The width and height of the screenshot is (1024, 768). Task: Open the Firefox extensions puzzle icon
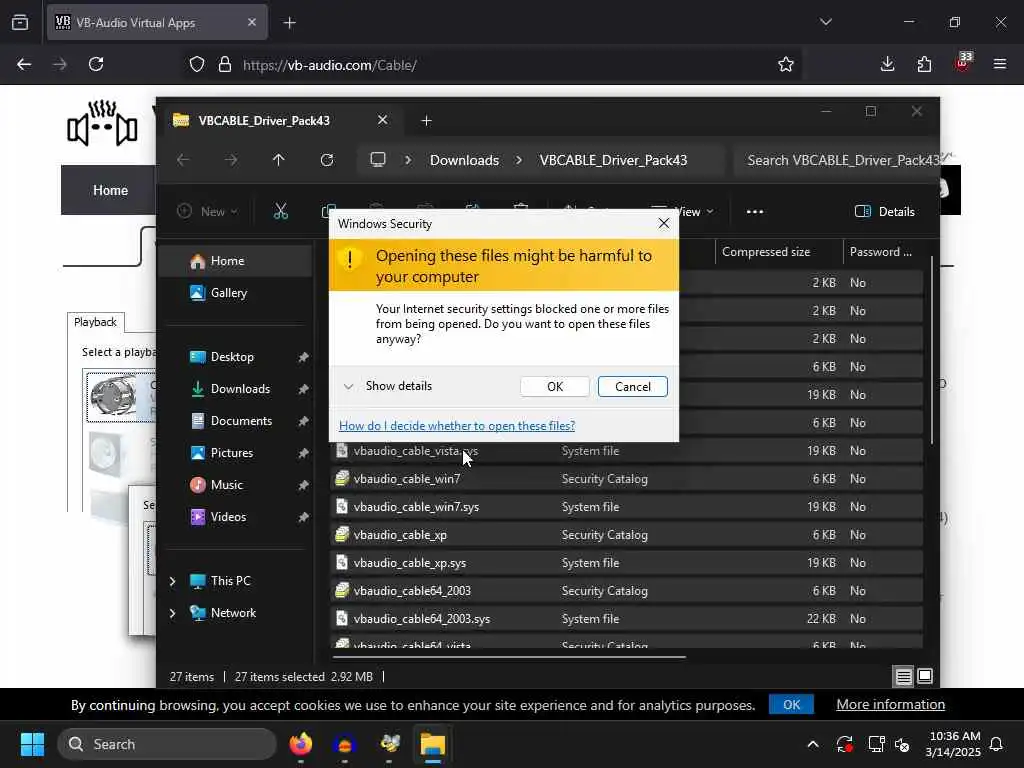click(x=924, y=64)
